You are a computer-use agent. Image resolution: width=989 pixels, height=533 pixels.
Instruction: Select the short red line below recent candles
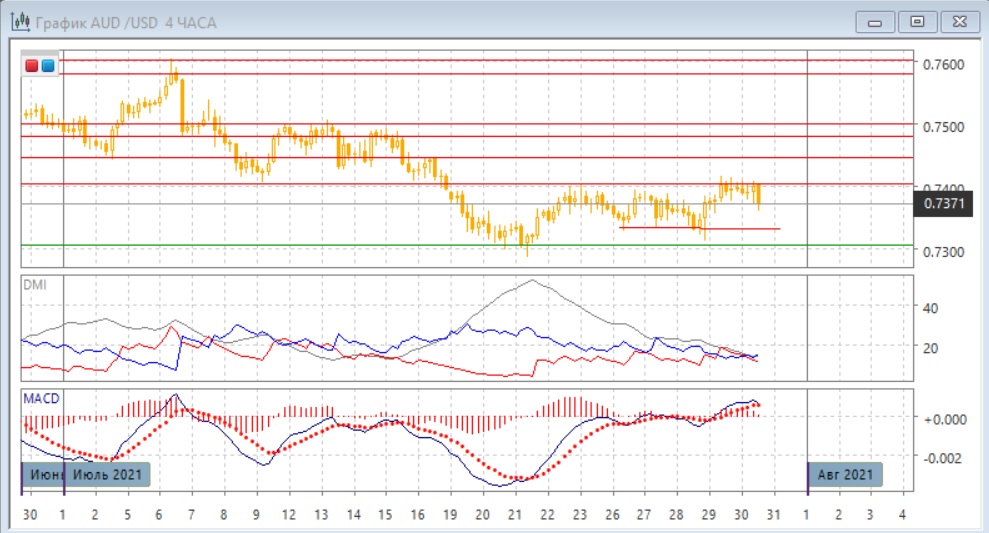tap(700, 228)
